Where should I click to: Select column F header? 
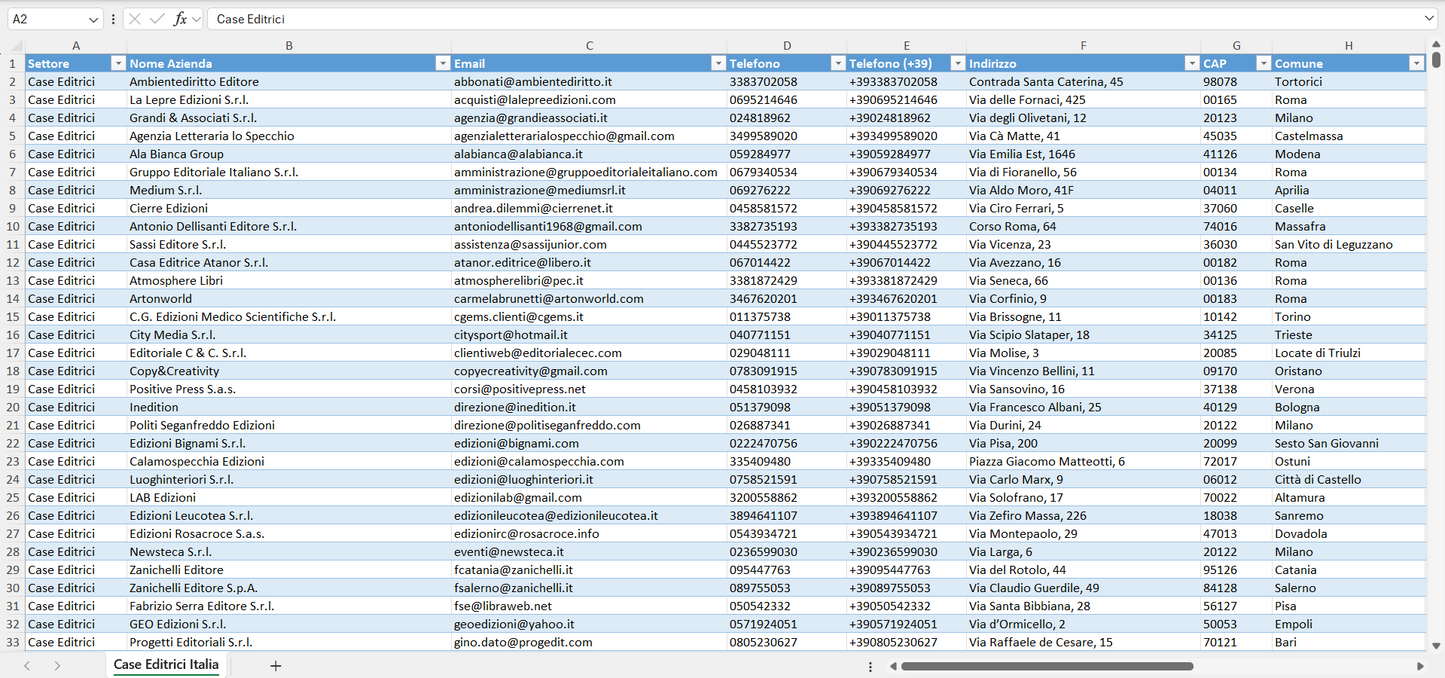tap(1083, 46)
